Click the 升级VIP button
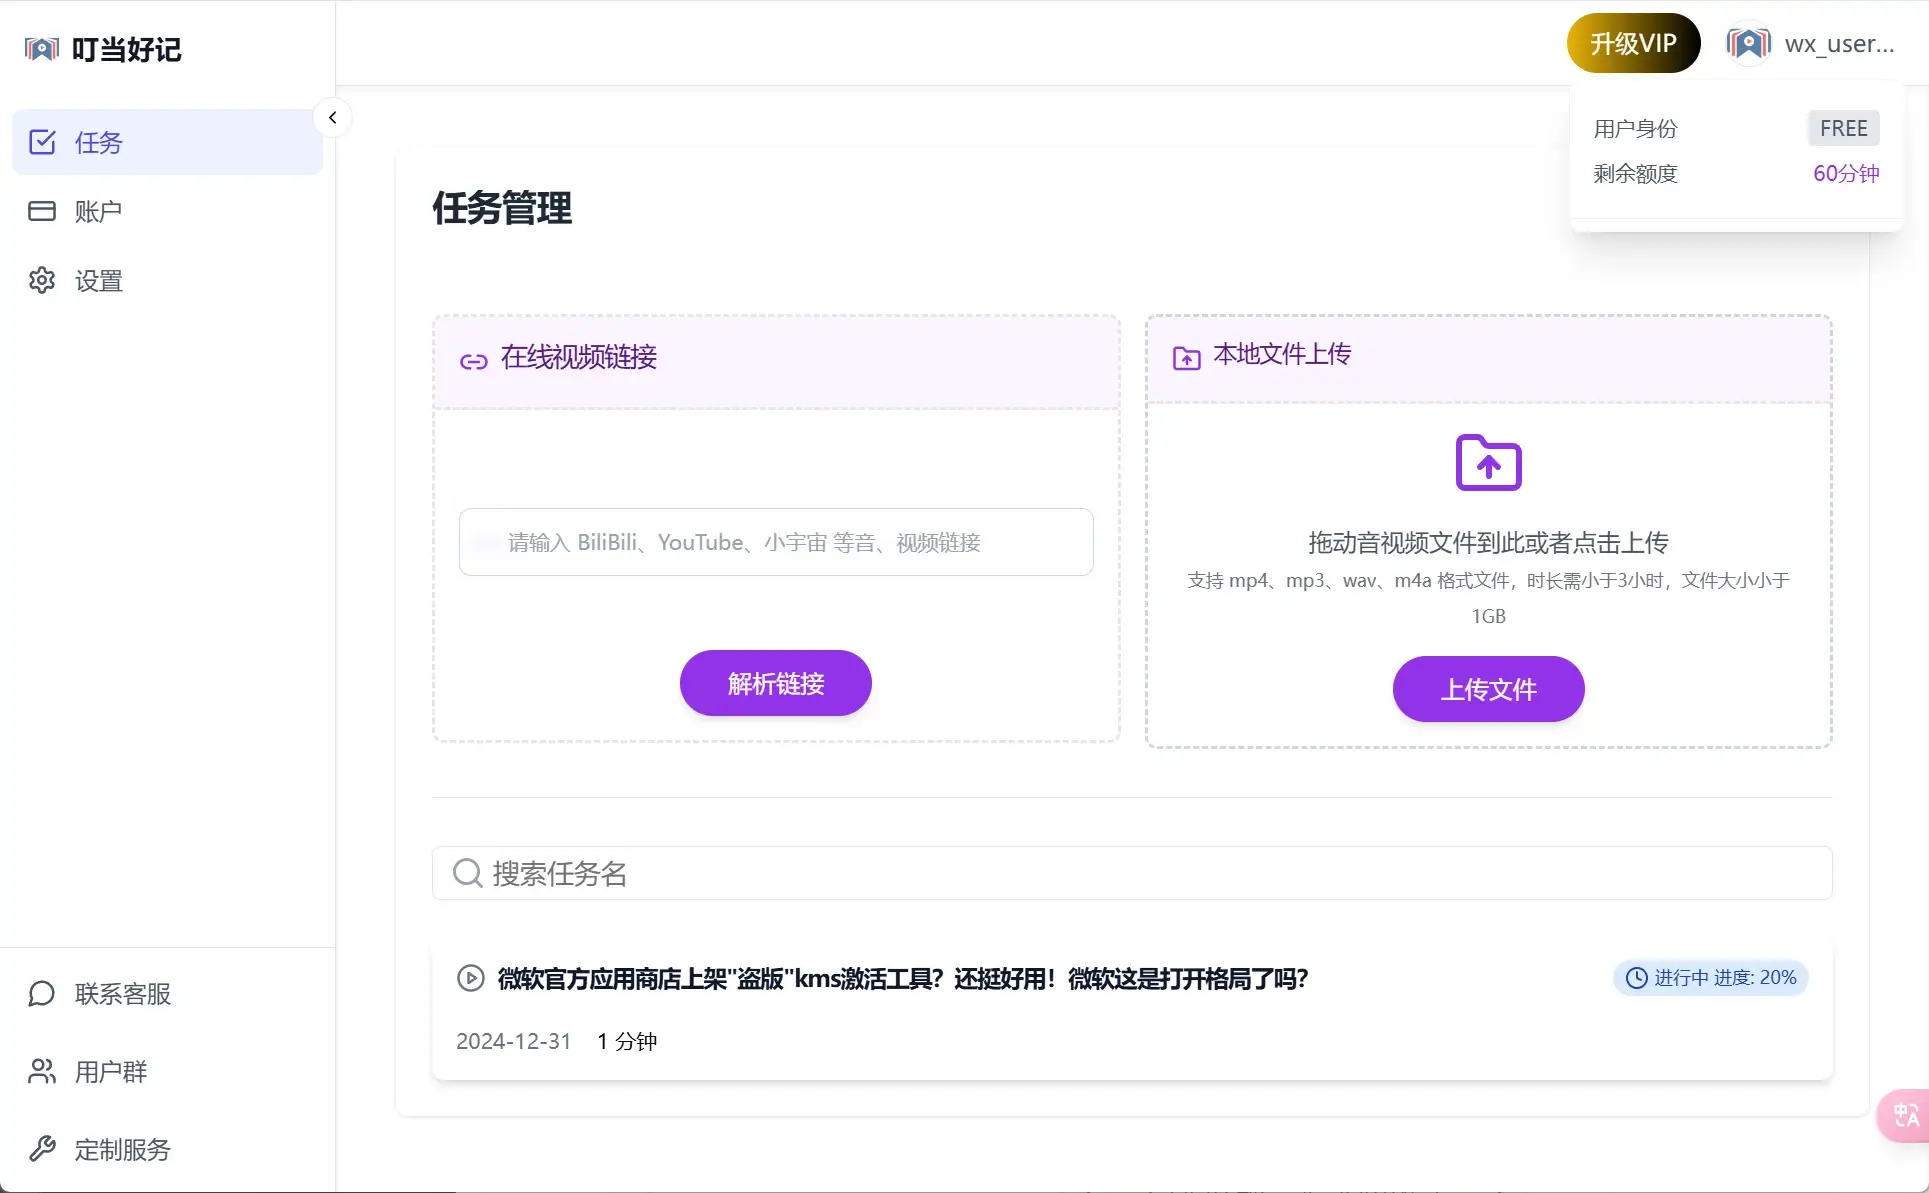The width and height of the screenshot is (1929, 1193). (x=1633, y=43)
